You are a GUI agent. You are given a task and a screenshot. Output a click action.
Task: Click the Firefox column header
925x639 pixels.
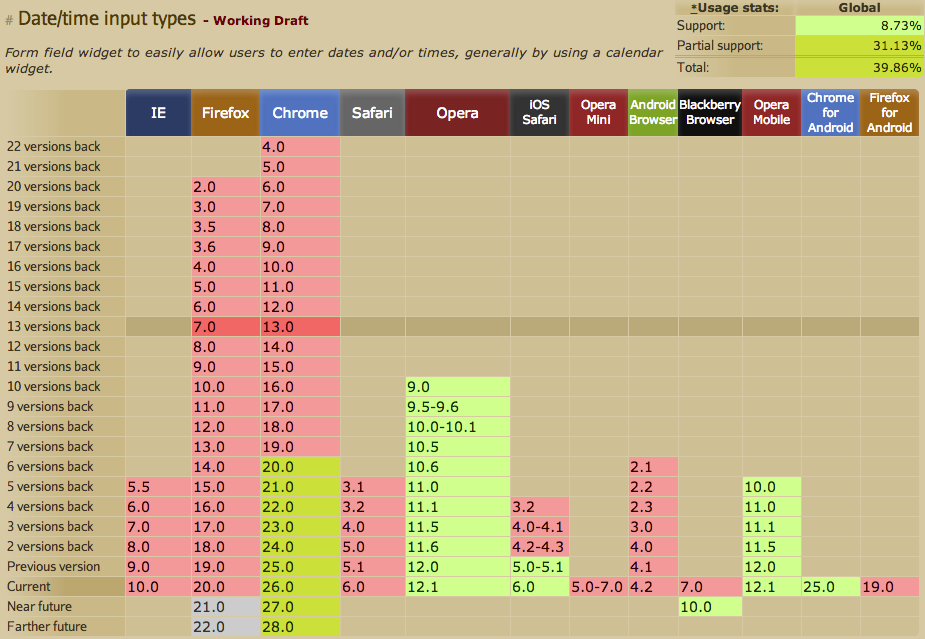225,113
